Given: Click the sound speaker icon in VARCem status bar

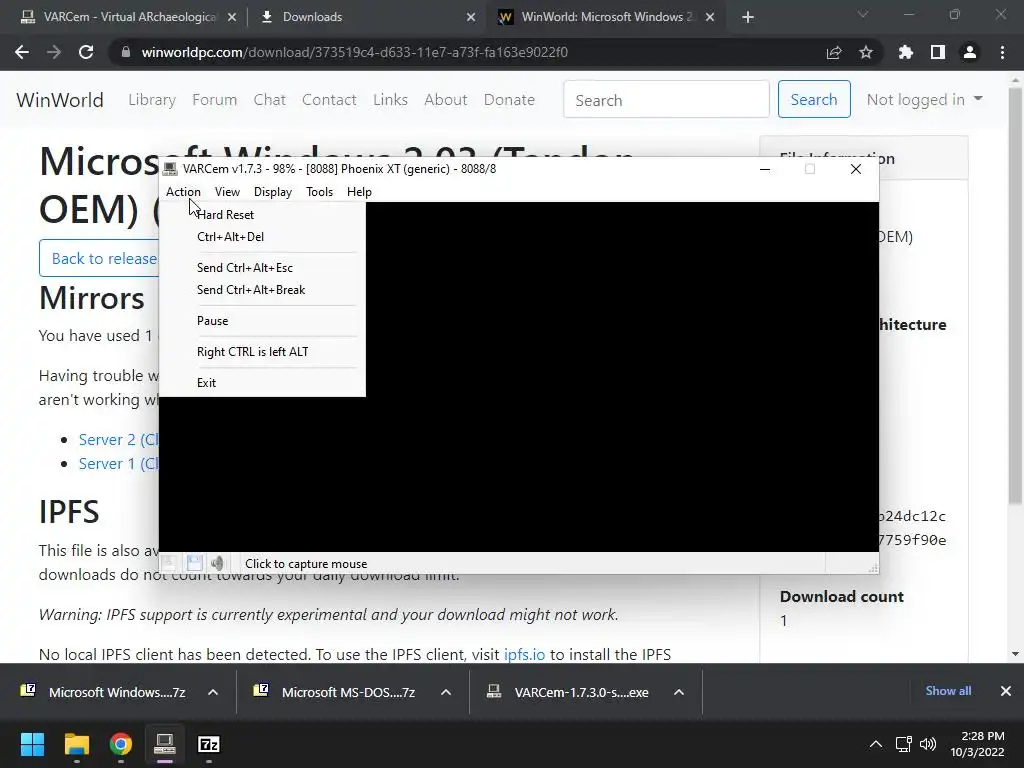Looking at the screenshot, I should click(217, 563).
